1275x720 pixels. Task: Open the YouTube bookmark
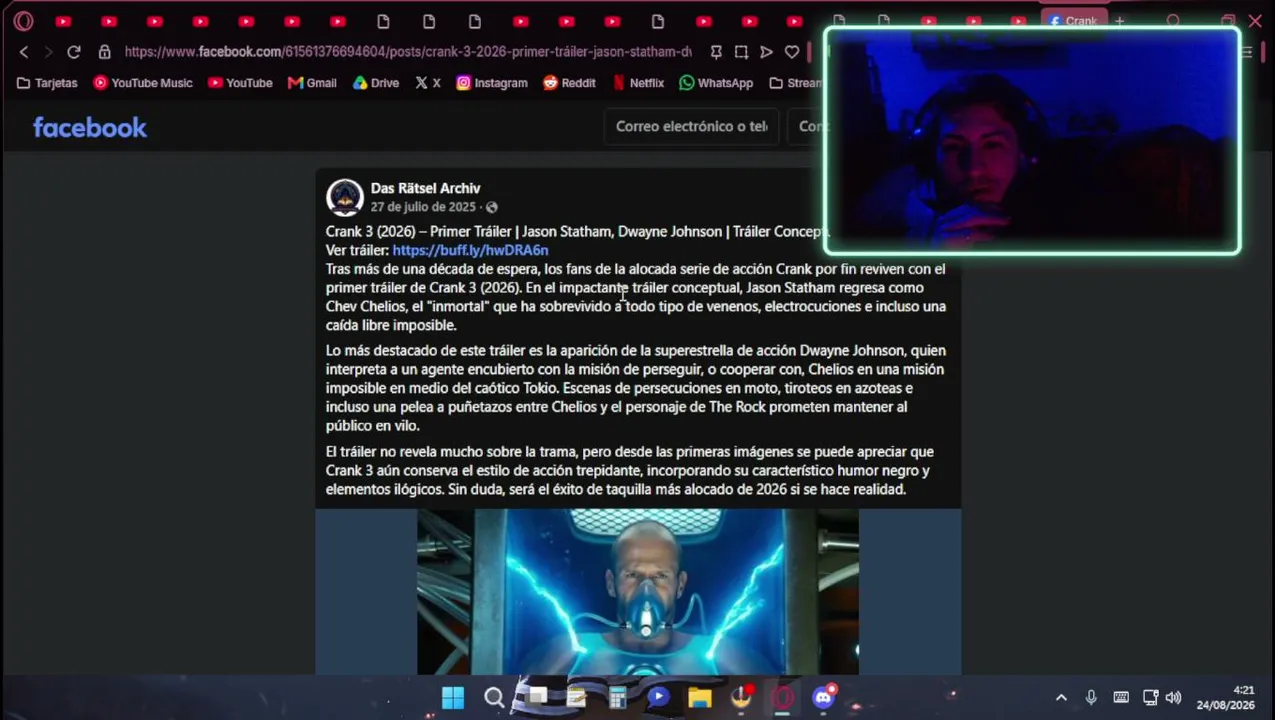tap(240, 83)
